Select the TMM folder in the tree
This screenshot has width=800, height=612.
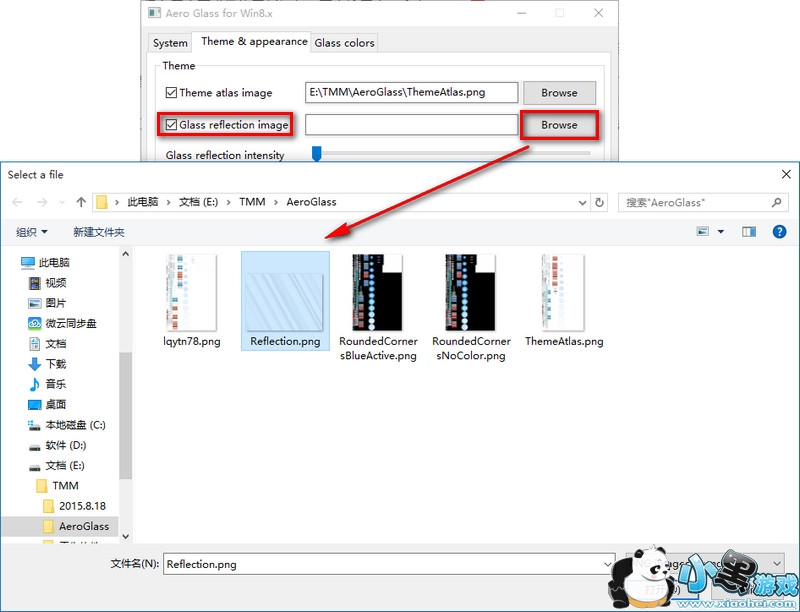58,486
